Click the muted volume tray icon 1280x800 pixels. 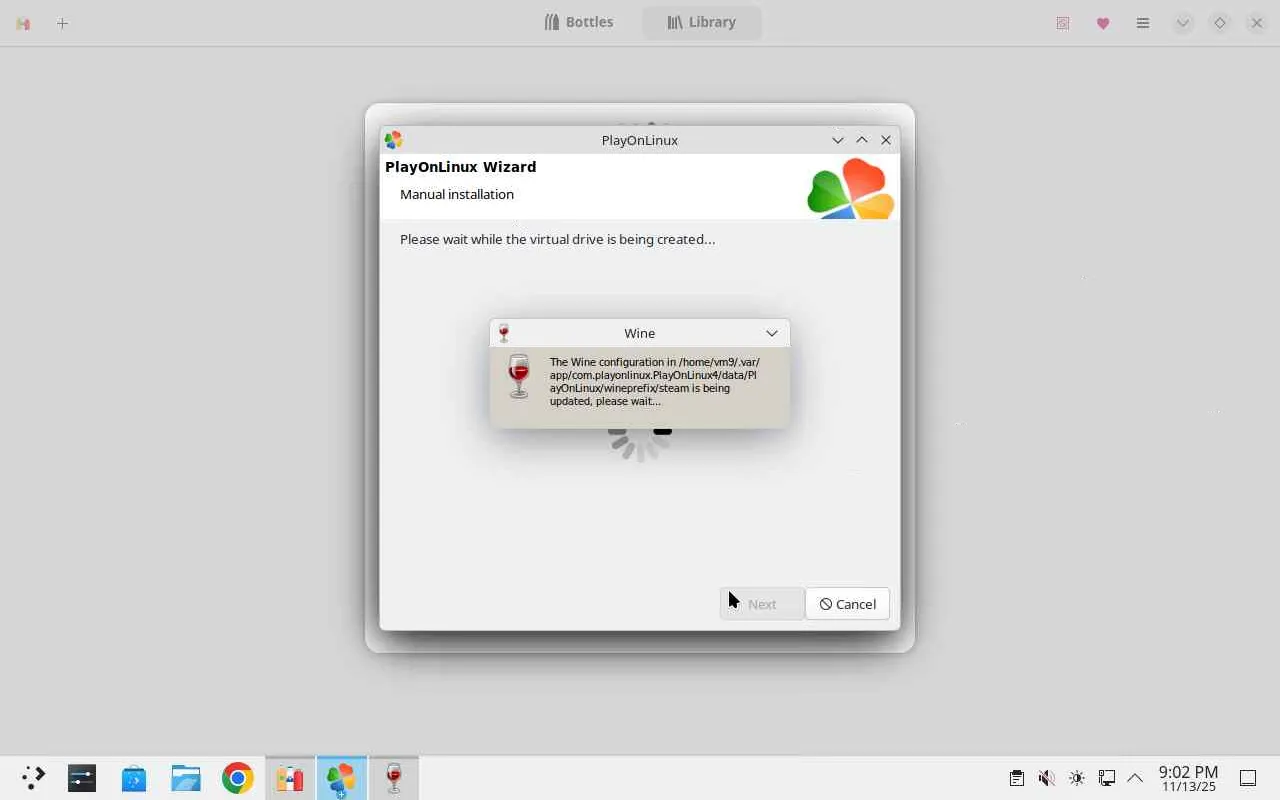click(1047, 778)
